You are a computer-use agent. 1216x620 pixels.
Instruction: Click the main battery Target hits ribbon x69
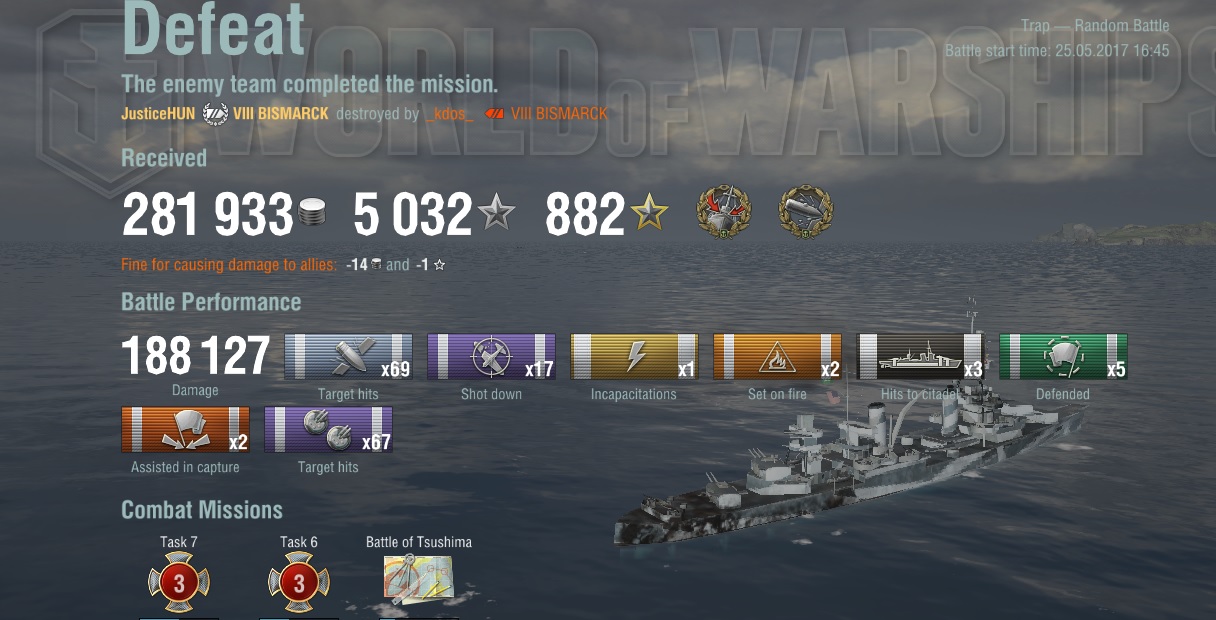(348, 357)
